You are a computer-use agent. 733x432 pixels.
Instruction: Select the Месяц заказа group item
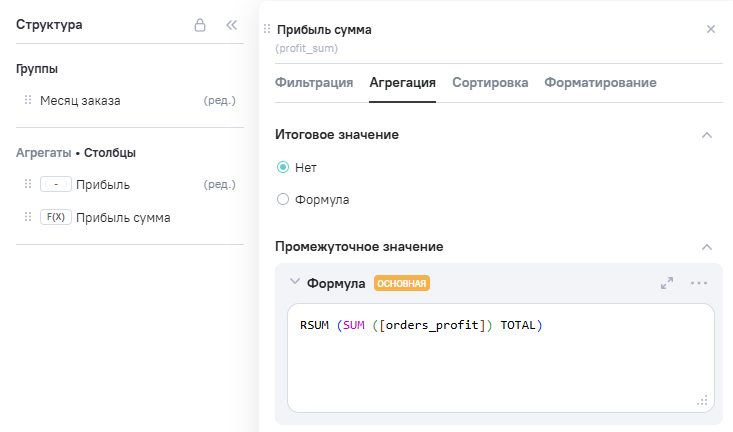tap(80, 101)
